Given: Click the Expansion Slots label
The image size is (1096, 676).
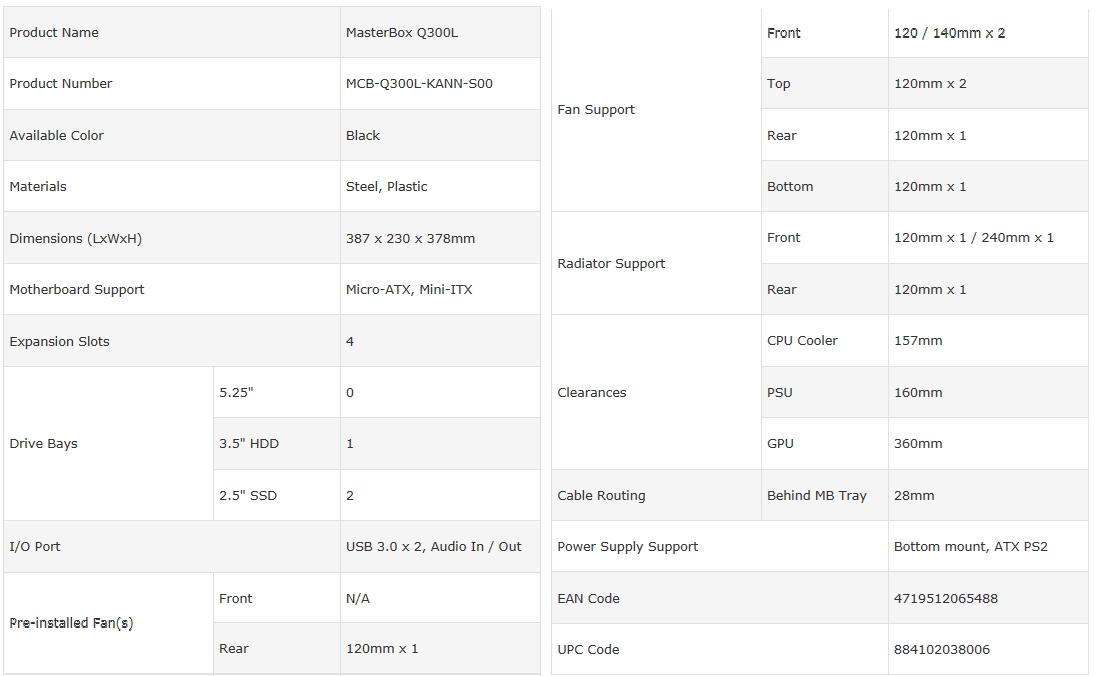Looking at the screenshot, I should point(59,341).
